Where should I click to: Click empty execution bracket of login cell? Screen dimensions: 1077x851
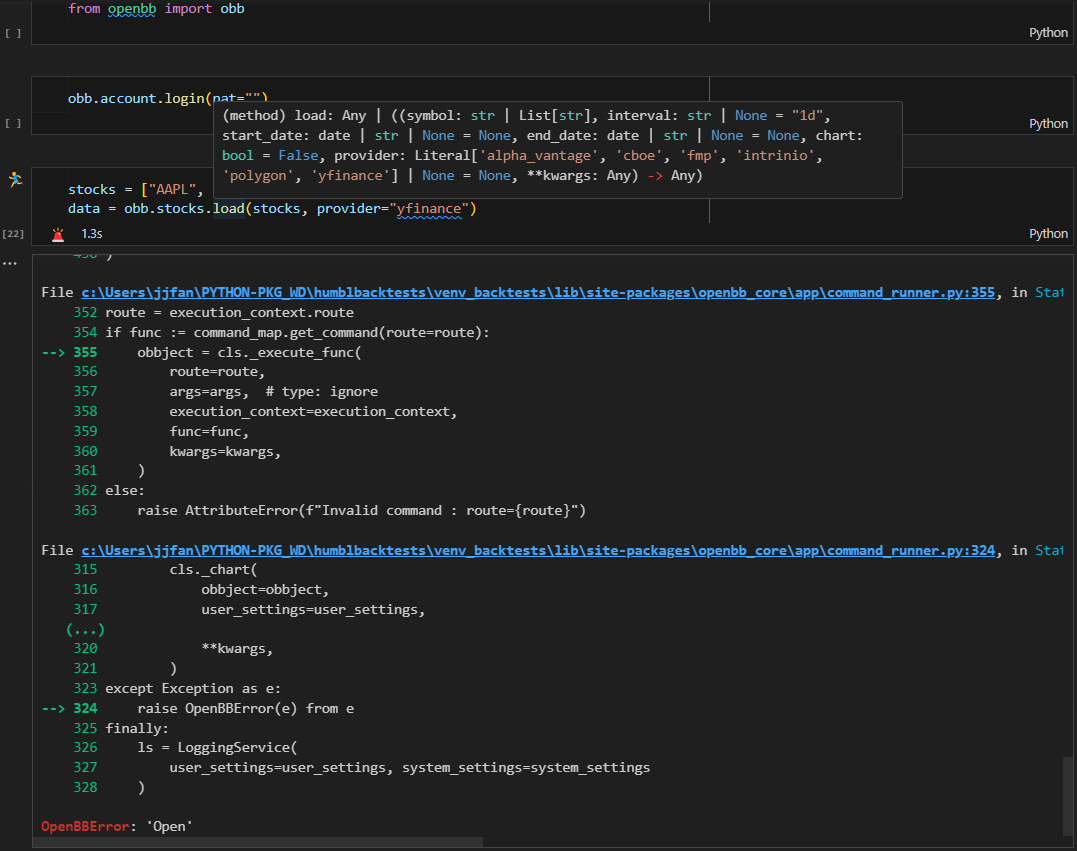(13, 124)
